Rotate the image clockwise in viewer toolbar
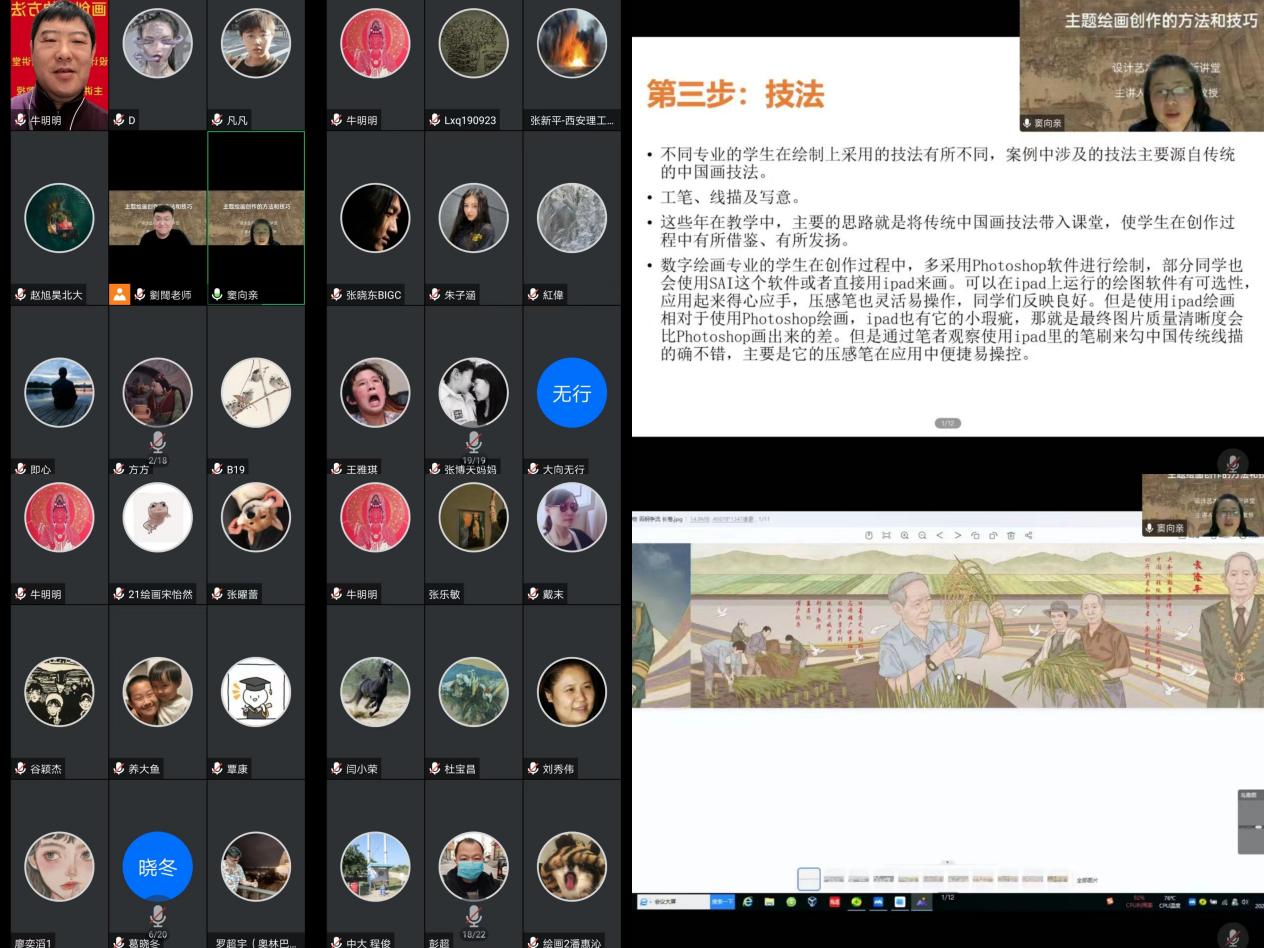The image size is (1264, 948). click(x=993, y=536)
